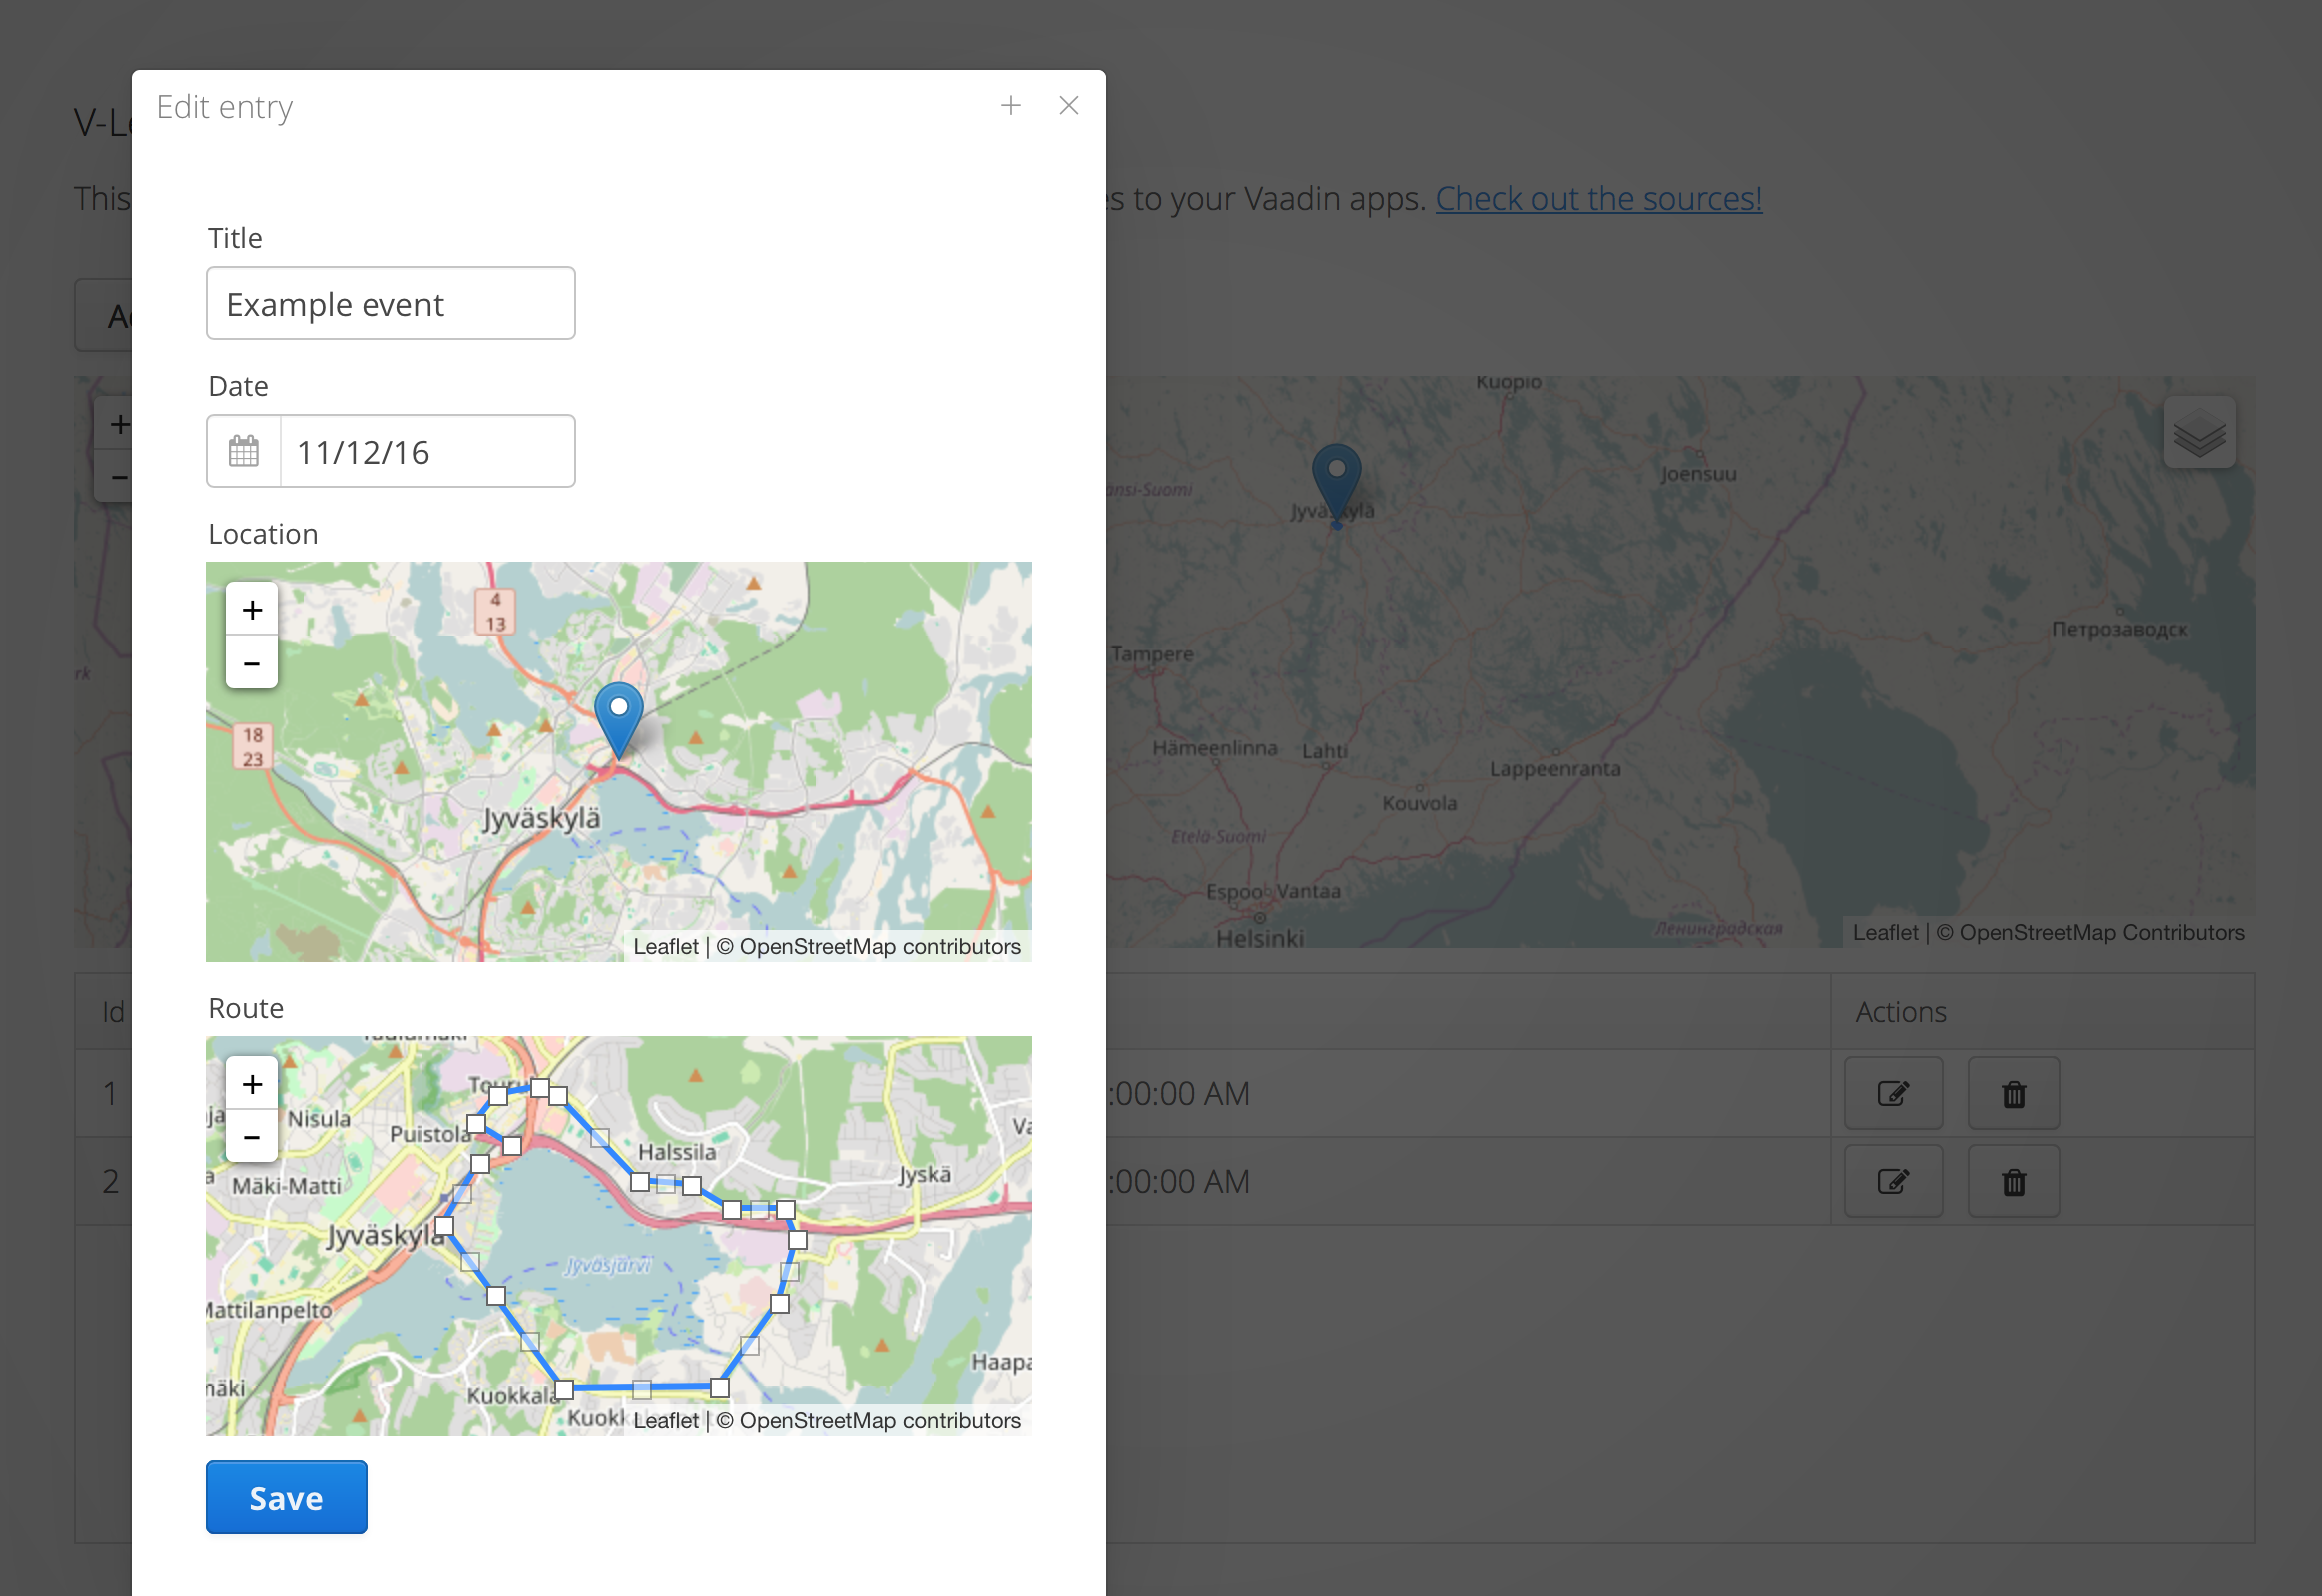The height and width of the screenshot is (1596, 2322).
Task: Click delete trash icon for row 2
Action: click(x=2014, y=1181)
